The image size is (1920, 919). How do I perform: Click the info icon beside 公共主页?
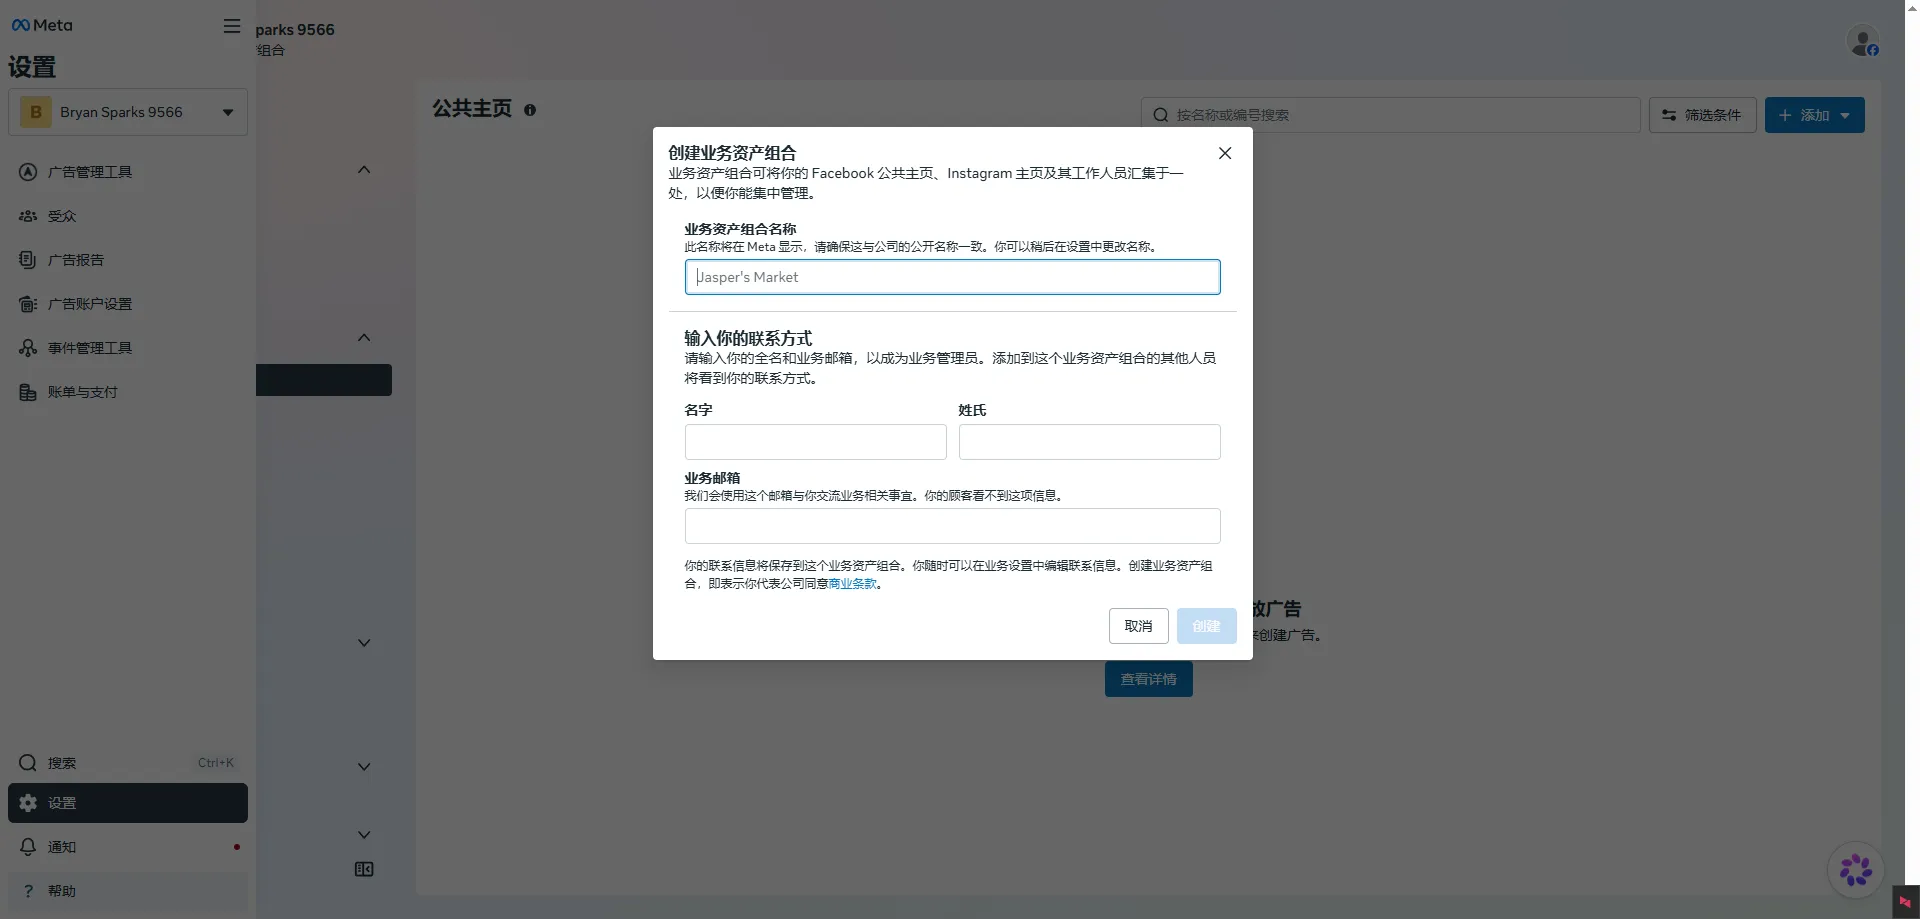tap(530, 110)
